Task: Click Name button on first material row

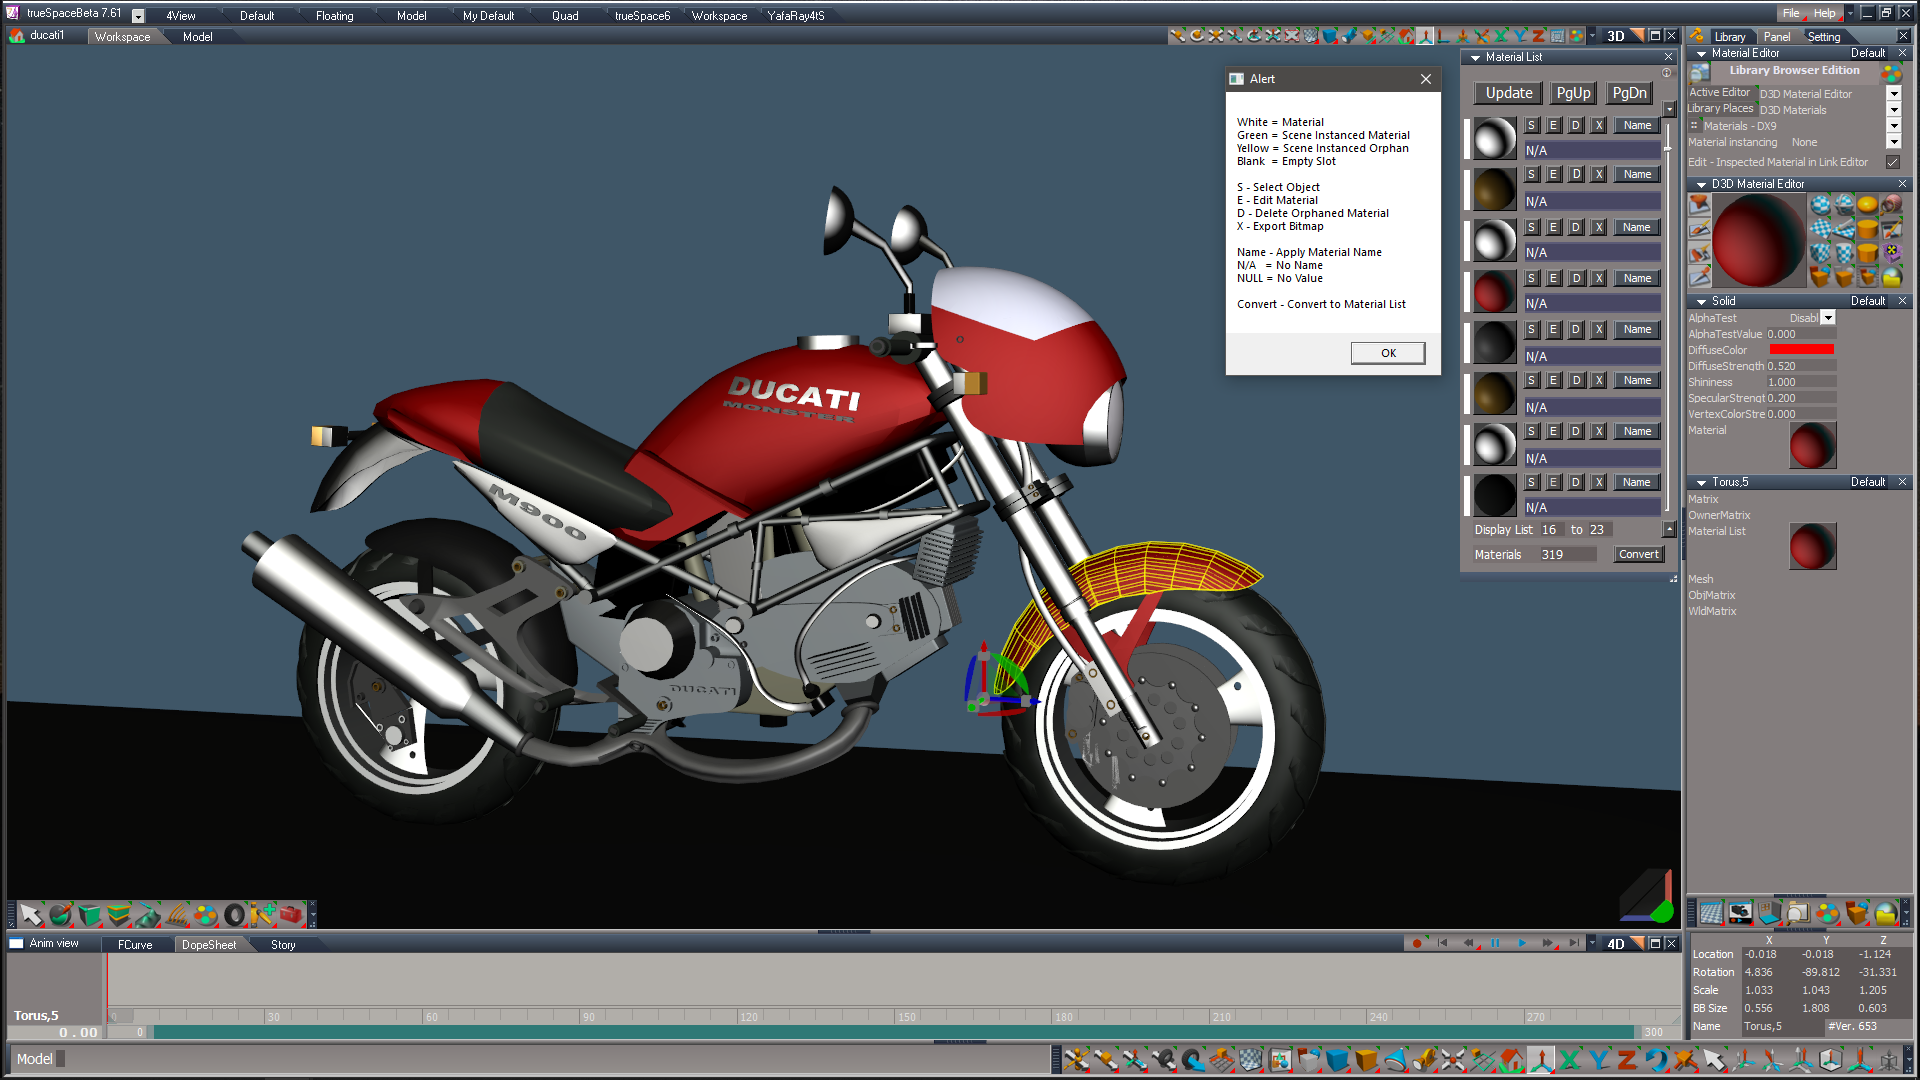Action: click(1637, 125)
